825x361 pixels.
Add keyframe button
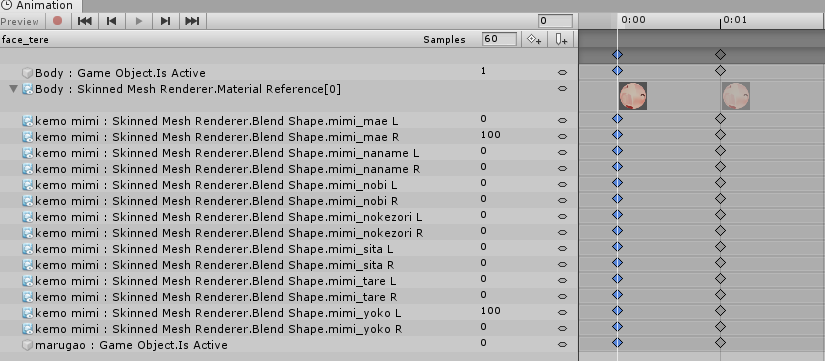pyautogui.click(x=535, y=39)
